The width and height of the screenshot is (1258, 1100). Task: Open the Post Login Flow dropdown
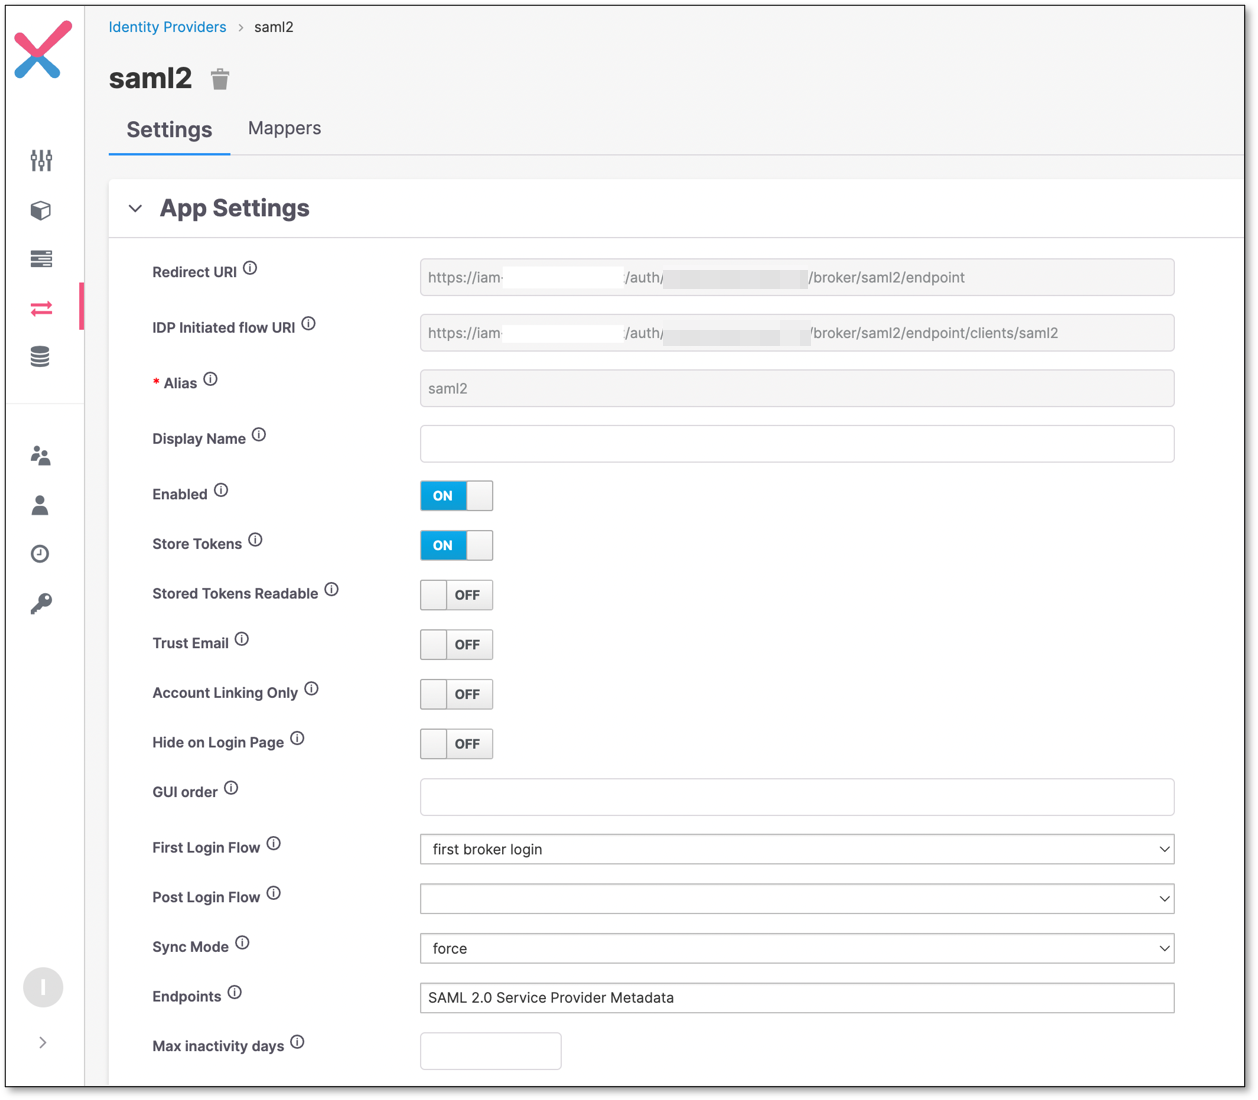[x=797, y=898]
